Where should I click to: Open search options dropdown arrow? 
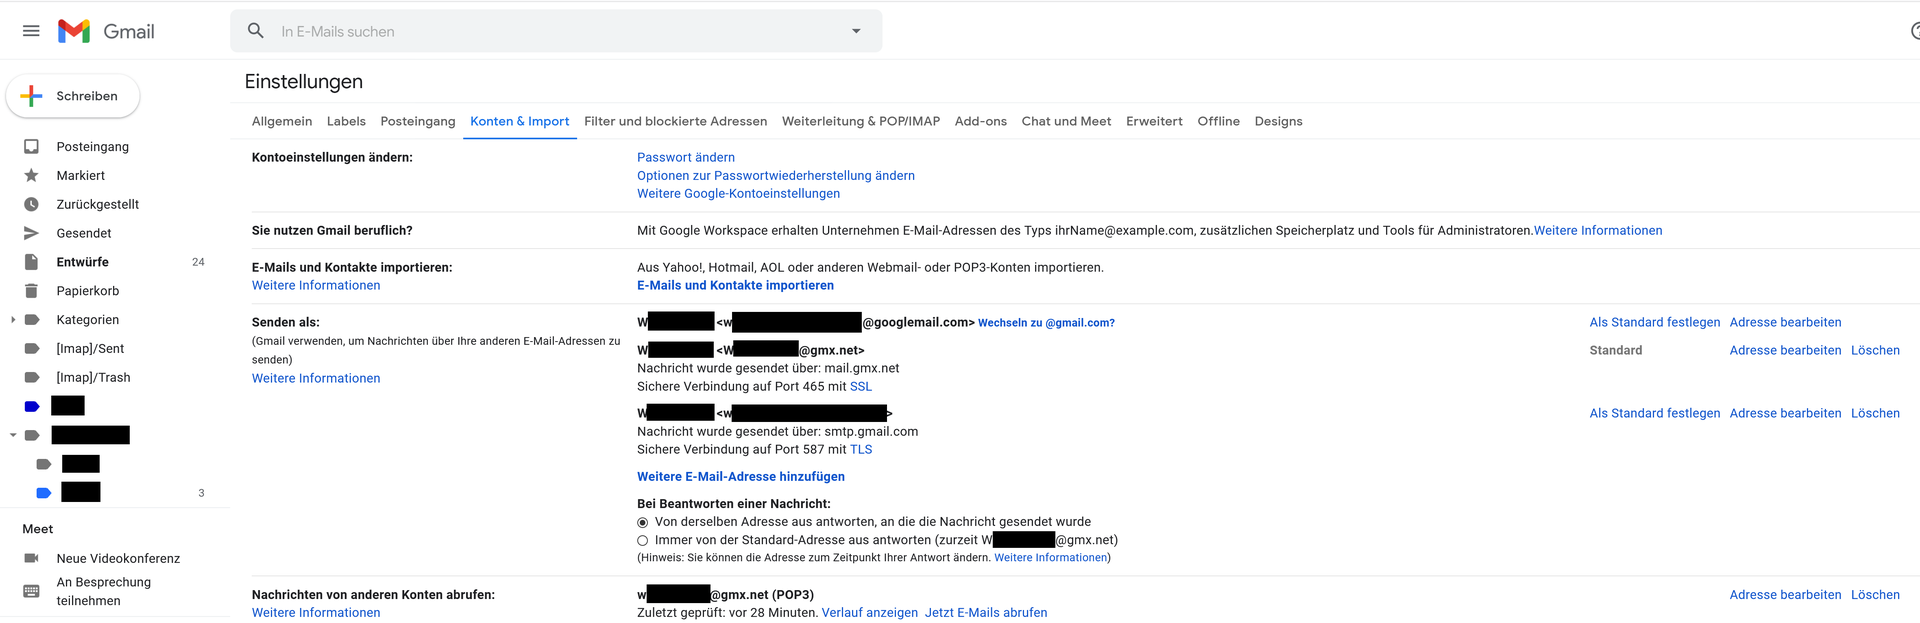click(856, 31)
